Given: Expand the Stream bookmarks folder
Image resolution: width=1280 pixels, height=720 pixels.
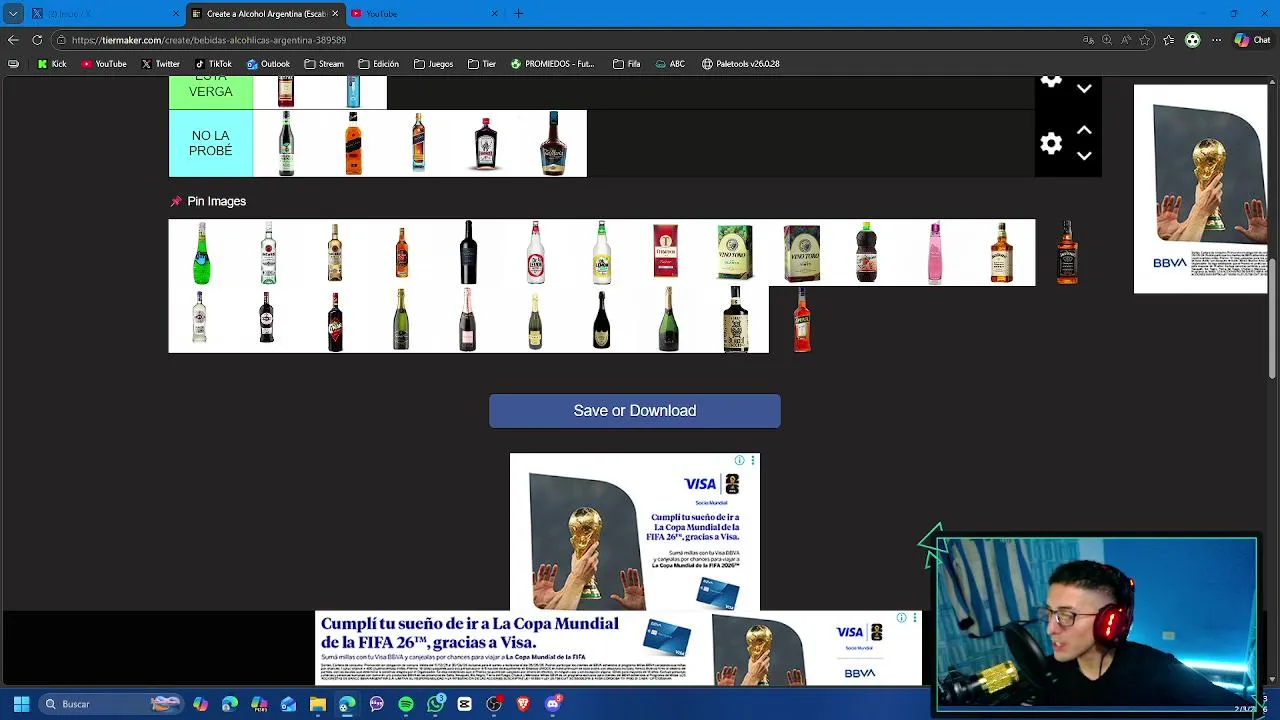Looking at the screenshot, I should 324,64.
